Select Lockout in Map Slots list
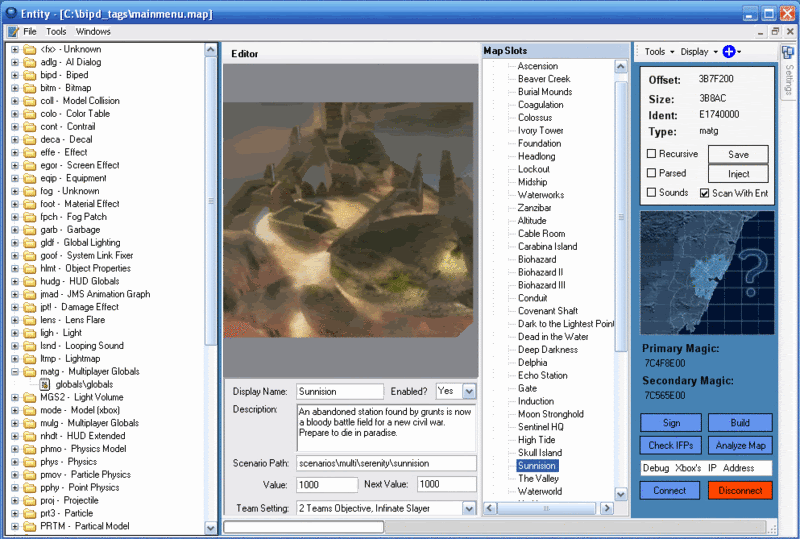The image size is (800, 539). 534,169
